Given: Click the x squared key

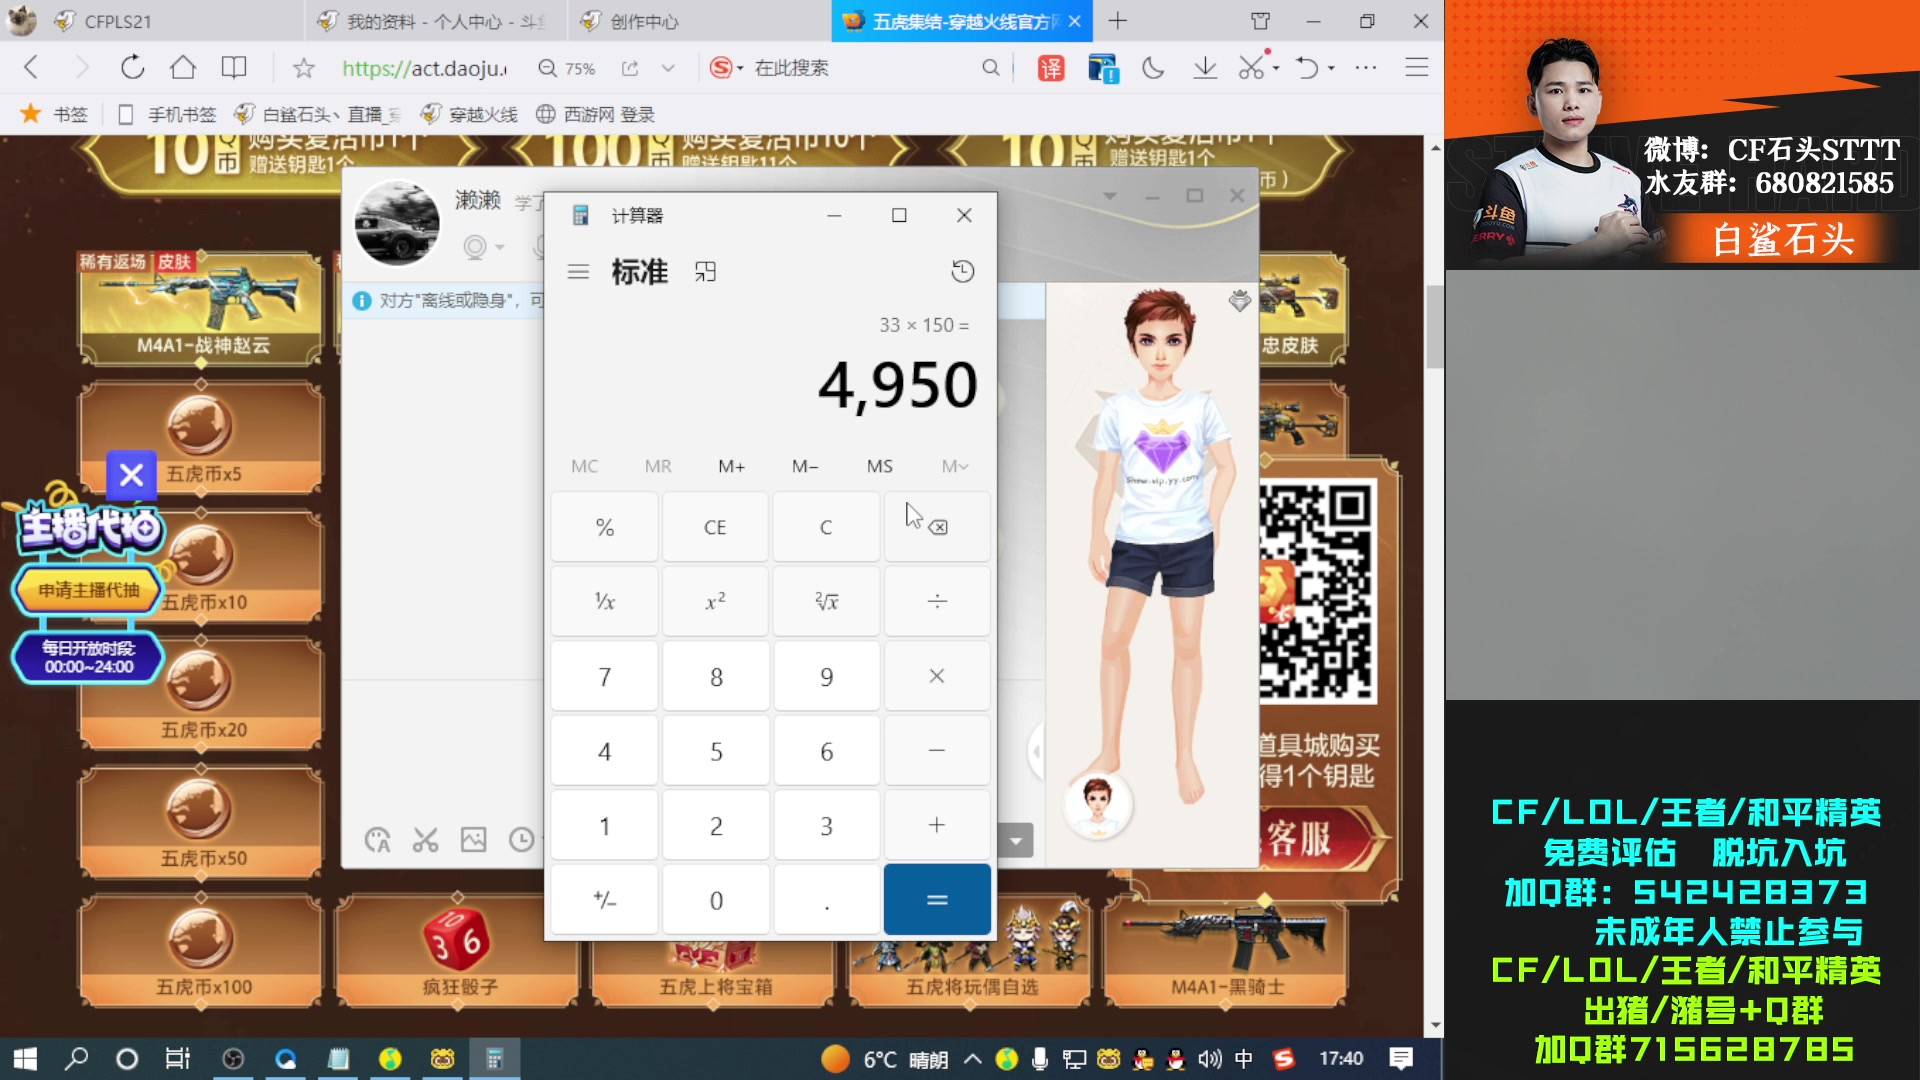Looking at the screenshot, I should 715,601.
